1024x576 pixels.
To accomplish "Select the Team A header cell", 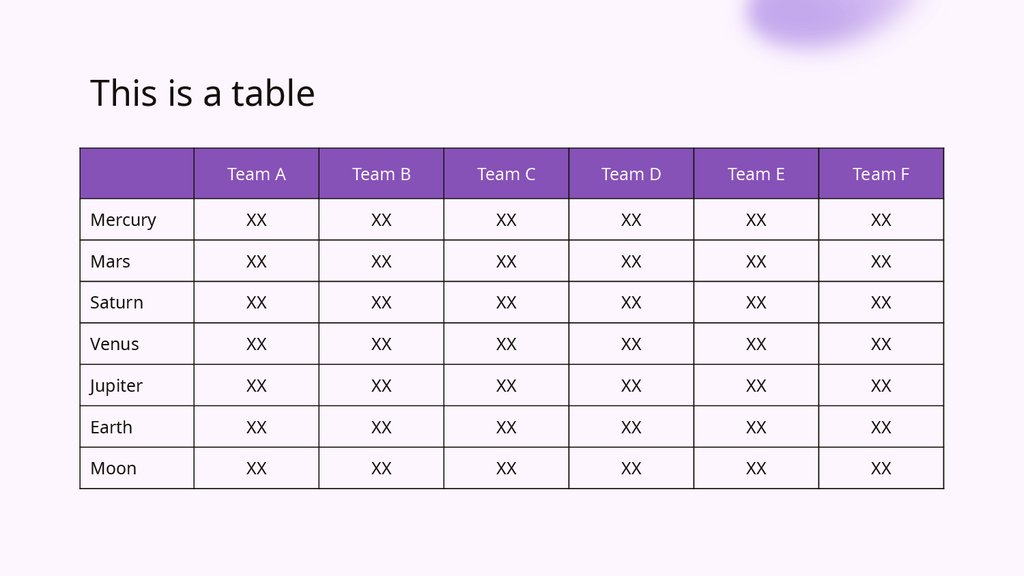I will [x=256, y=174].
